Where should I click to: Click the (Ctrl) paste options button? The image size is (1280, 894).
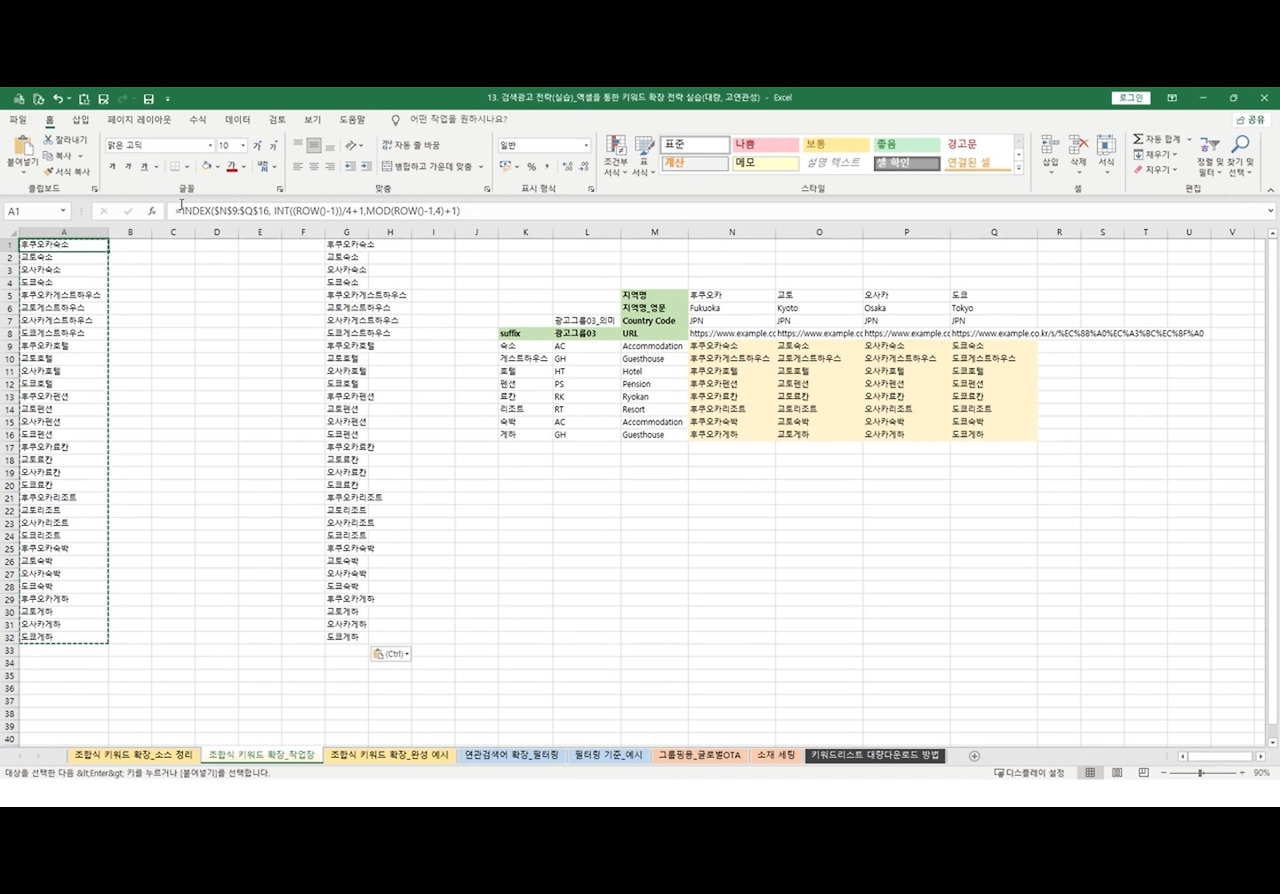coord(390,654)
